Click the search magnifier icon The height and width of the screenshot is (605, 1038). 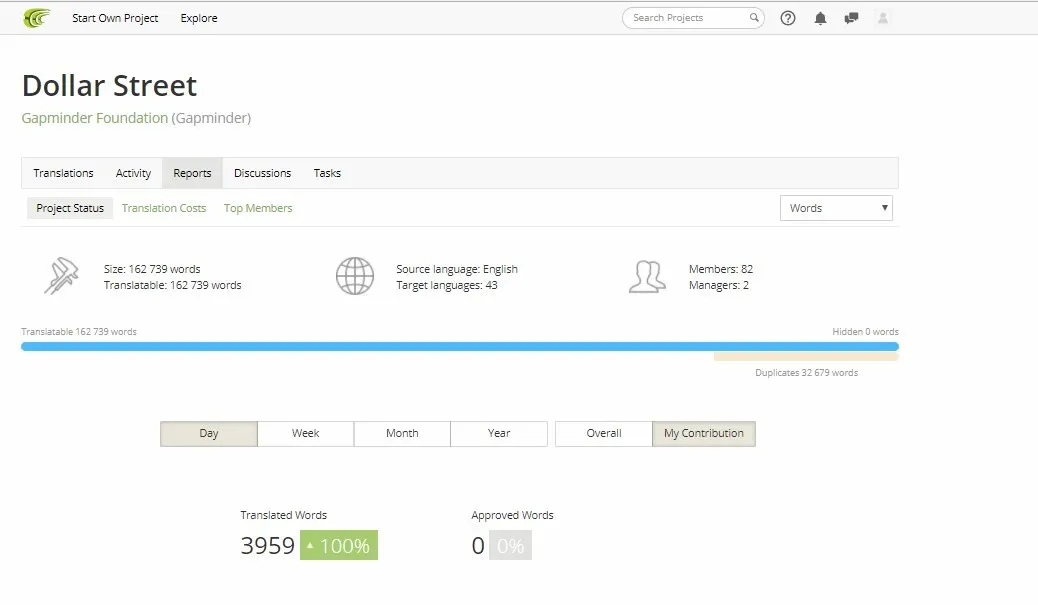pyautogui.click(x=753, y=18)
